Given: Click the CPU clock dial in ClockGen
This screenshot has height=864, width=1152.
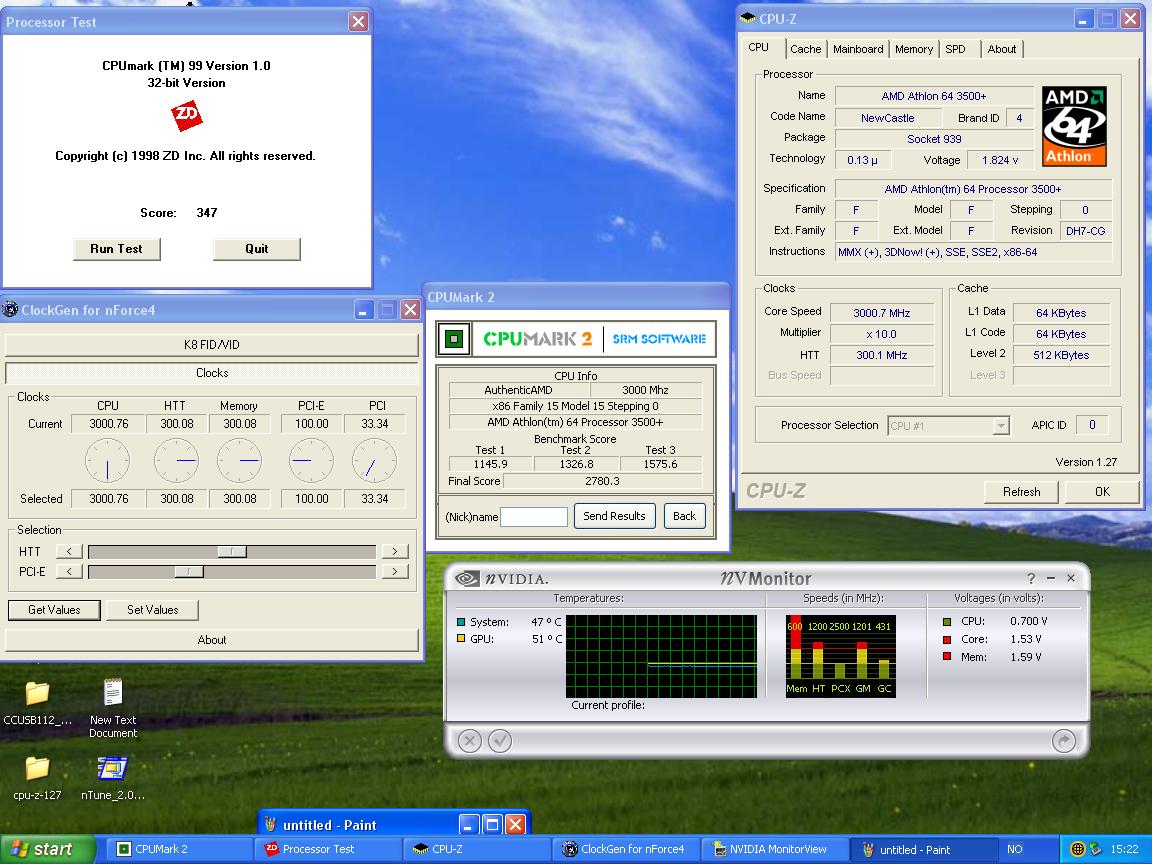Looking at the screenshot, I should (107, 461).
